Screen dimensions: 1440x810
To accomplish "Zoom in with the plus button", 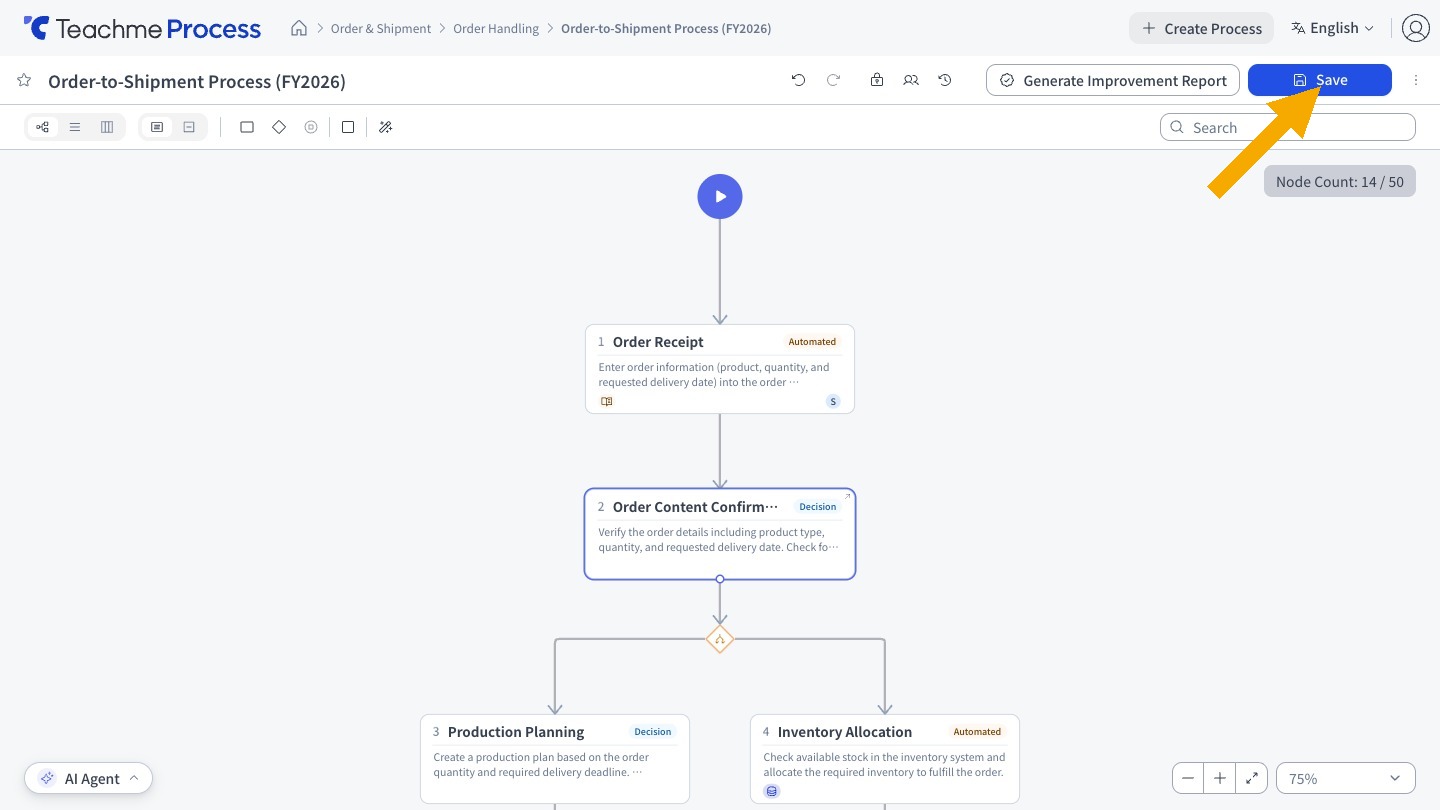I will click(1220, 778).
